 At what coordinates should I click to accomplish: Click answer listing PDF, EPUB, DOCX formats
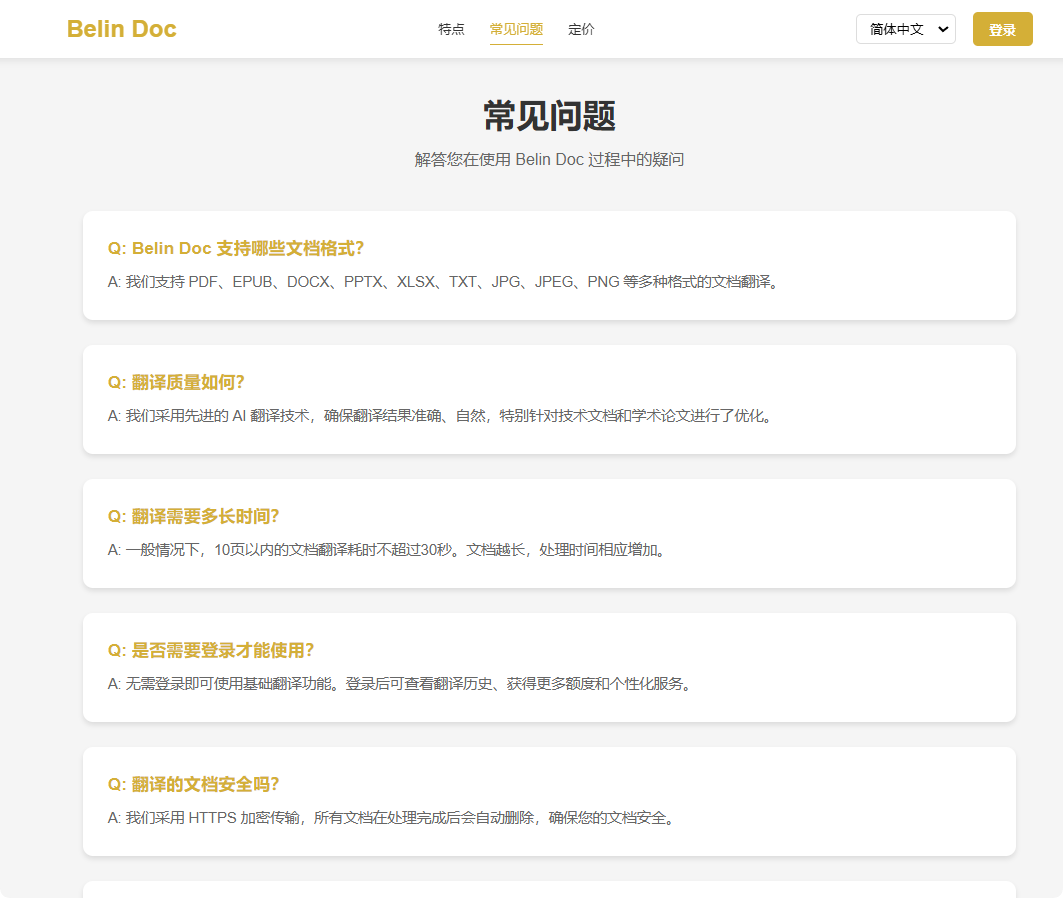pos(442,281)
